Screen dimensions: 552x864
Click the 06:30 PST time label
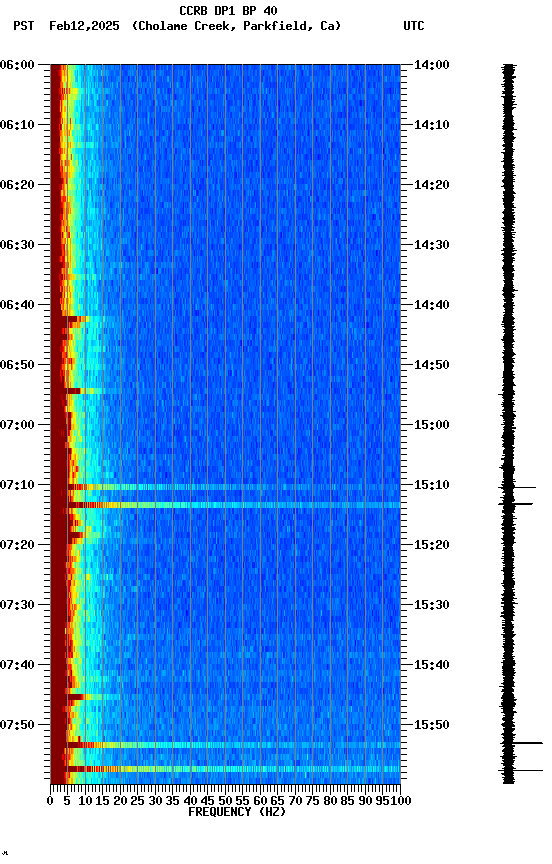tap(17, 245)
